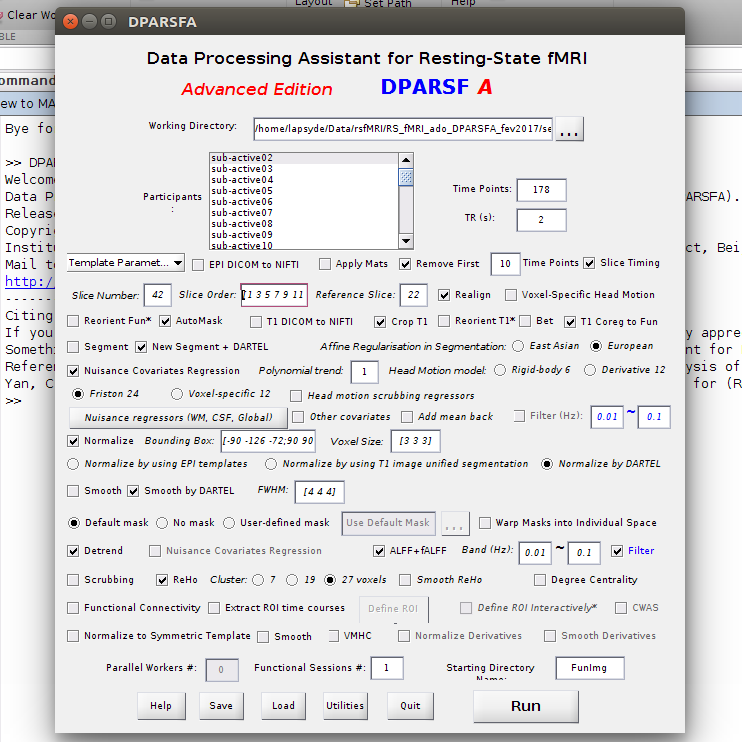Viewport: 742px width, 742px height.
Task: Select Normalize by T1 image unified segmentation
Action: point(271,464)
